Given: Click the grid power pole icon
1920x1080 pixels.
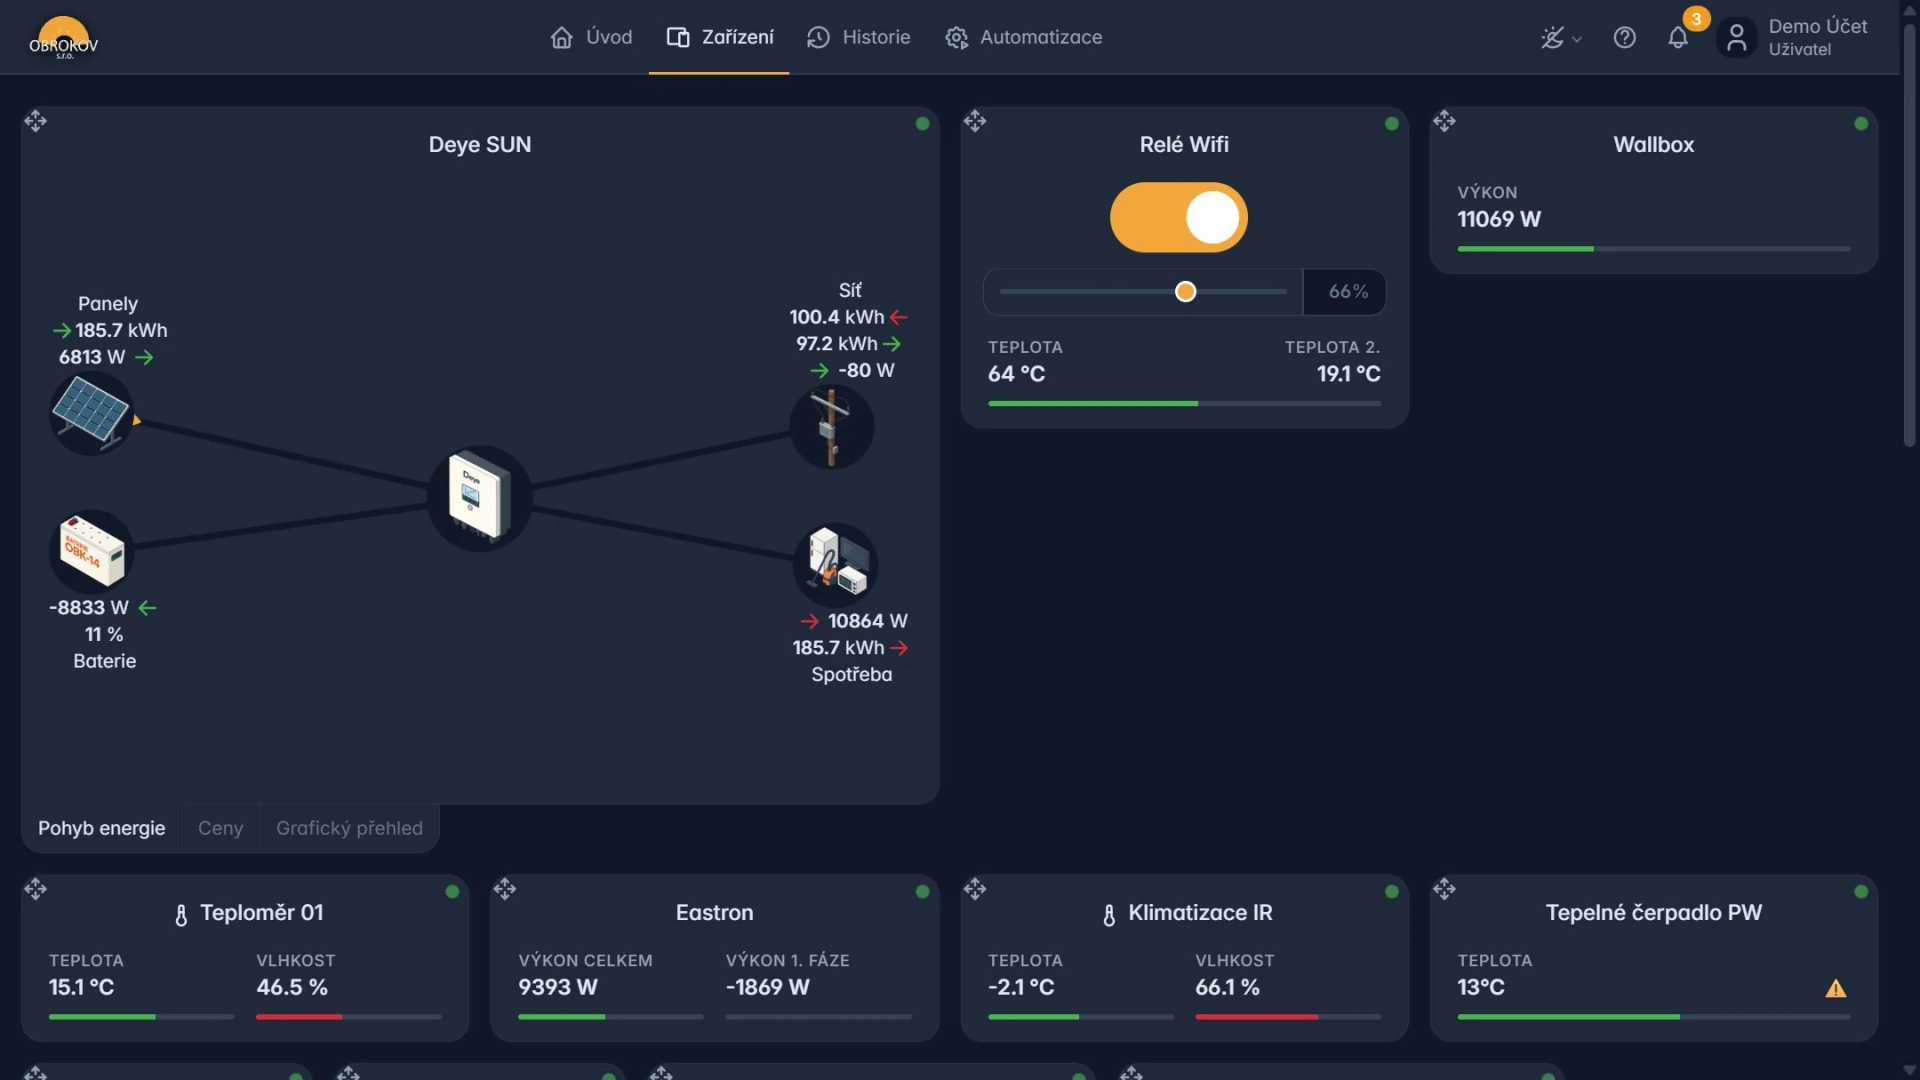Looking at the screenshot, I should [831, 428].
